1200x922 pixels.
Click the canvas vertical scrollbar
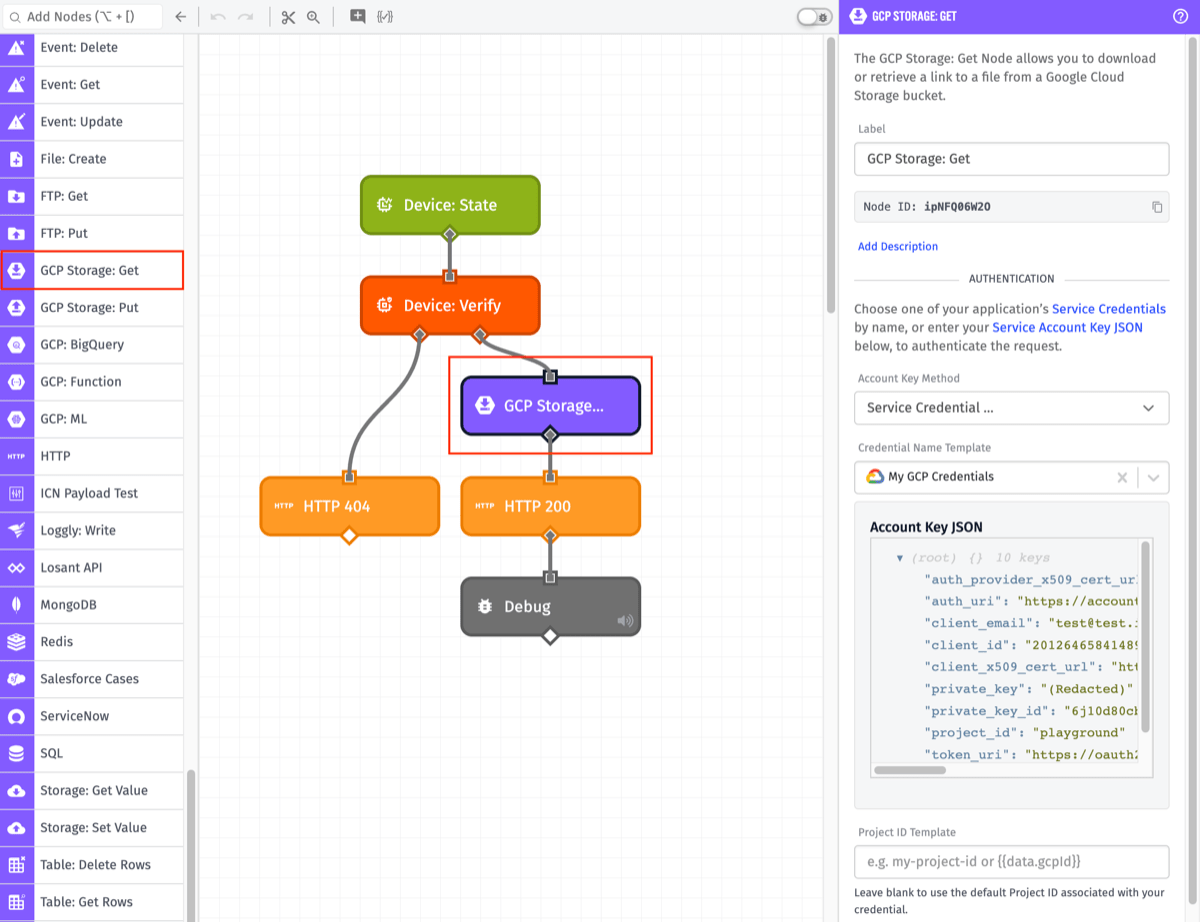click(x=831, y=176)
